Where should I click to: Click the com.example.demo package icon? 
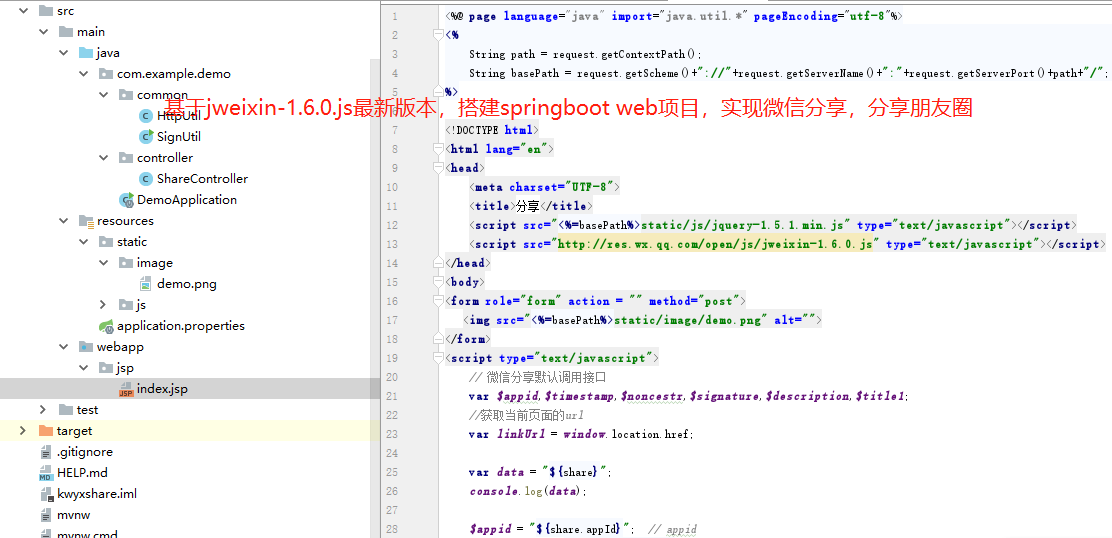pyautogui.click(x=106, y=74)
